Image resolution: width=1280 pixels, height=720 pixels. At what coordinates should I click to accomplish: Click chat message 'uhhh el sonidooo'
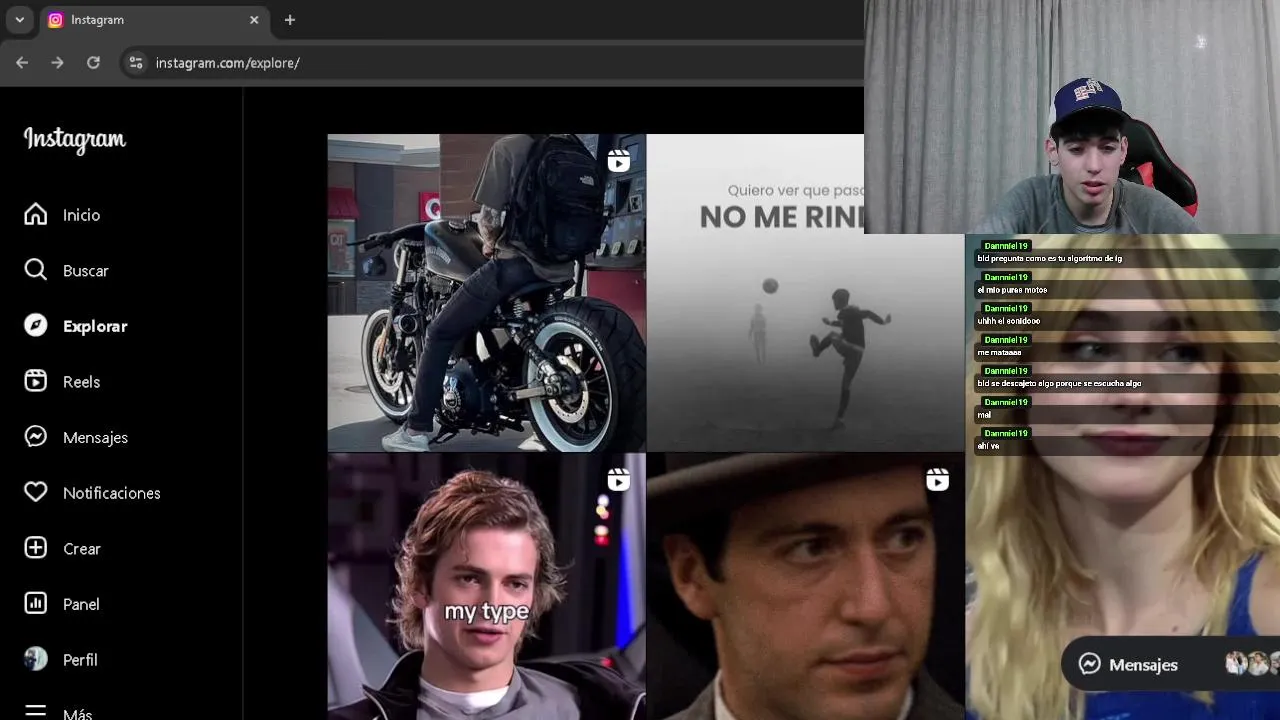tap(1009, 321)
